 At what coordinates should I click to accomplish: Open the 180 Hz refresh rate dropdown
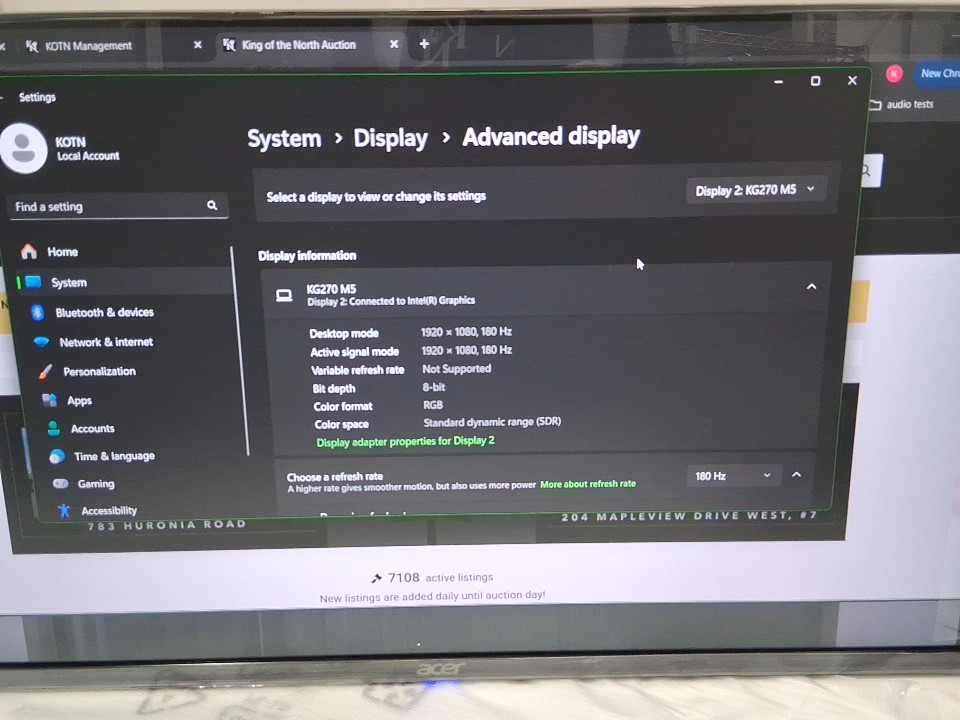coord(733,476)
